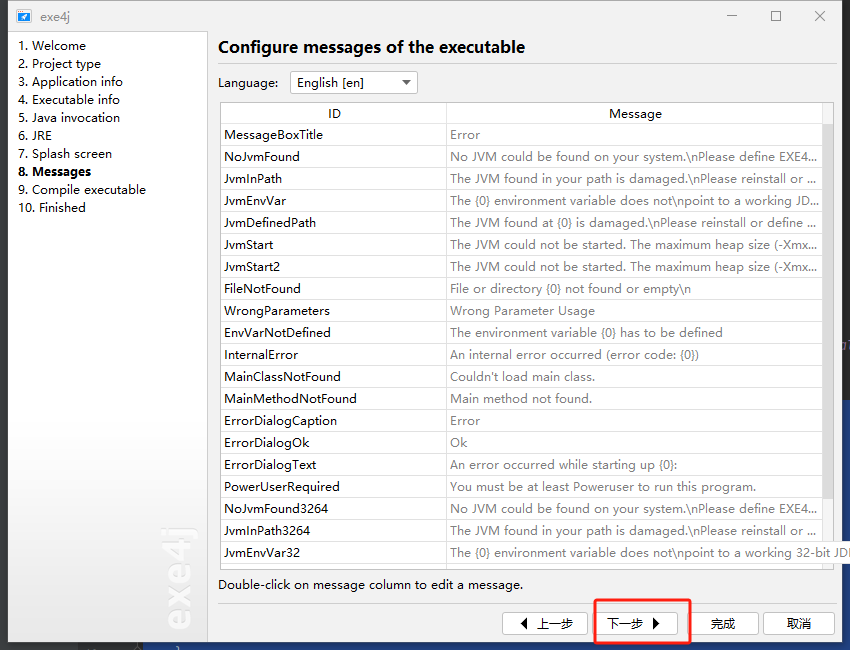Click the message text in the JvmEnvVar row
This screenshot has width=850, height=650.
[x=634, y=201]
